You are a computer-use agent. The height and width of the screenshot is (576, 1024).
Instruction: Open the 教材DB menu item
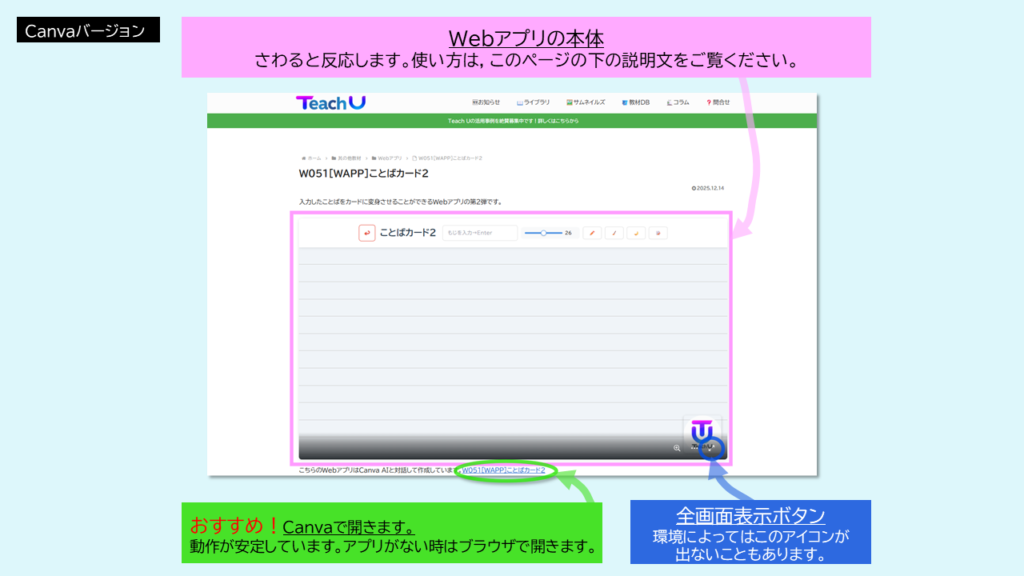636,102
